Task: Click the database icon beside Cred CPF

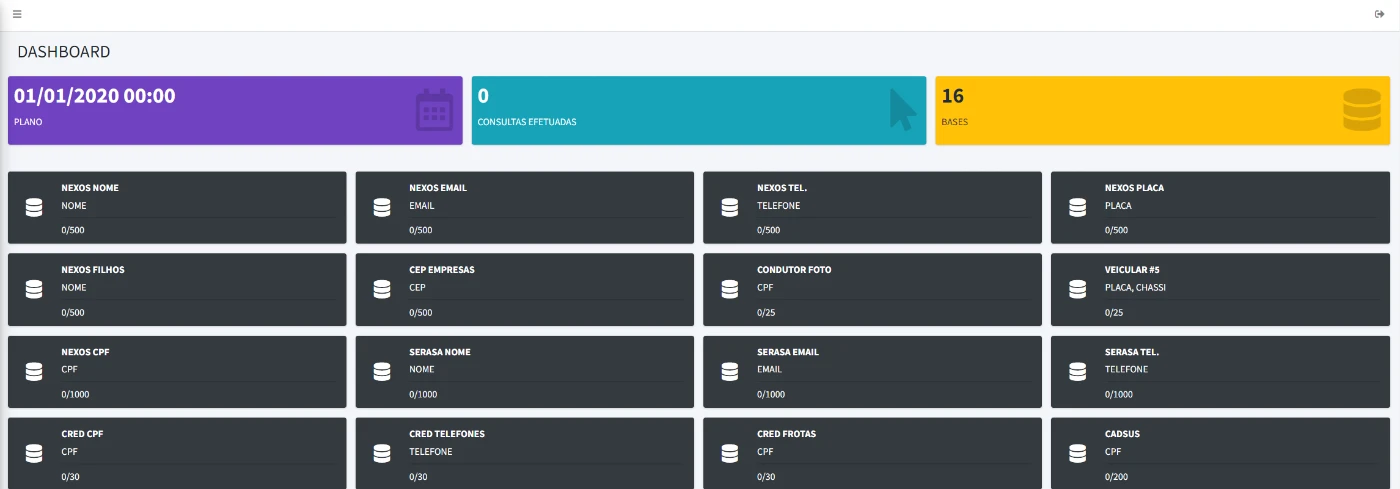Action: (x=34, y=453)
